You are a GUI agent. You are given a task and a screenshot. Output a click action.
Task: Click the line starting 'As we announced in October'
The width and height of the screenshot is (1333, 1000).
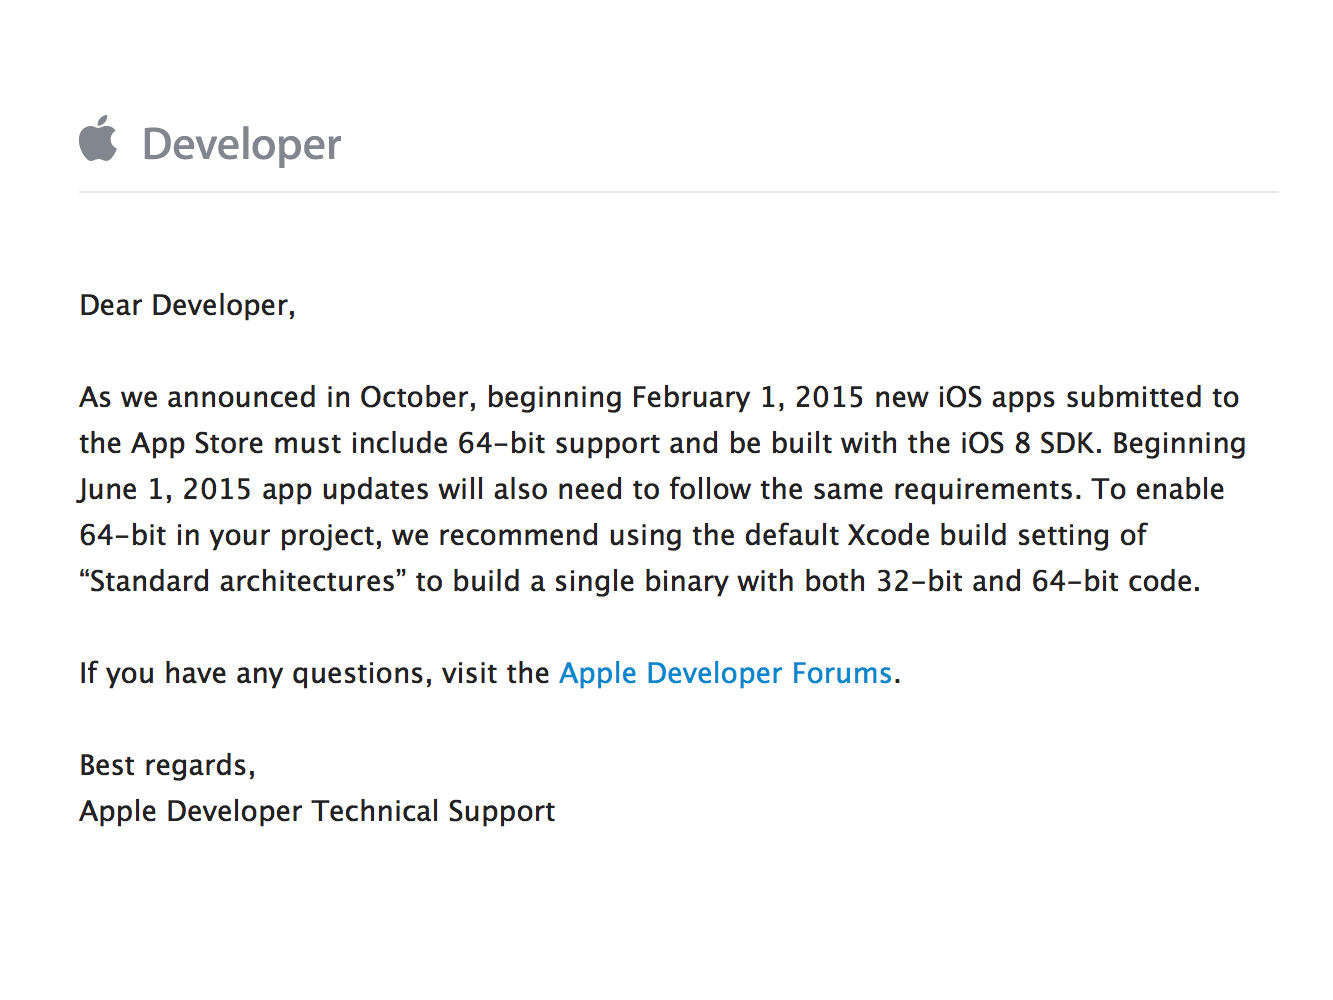tap(659, 397)
